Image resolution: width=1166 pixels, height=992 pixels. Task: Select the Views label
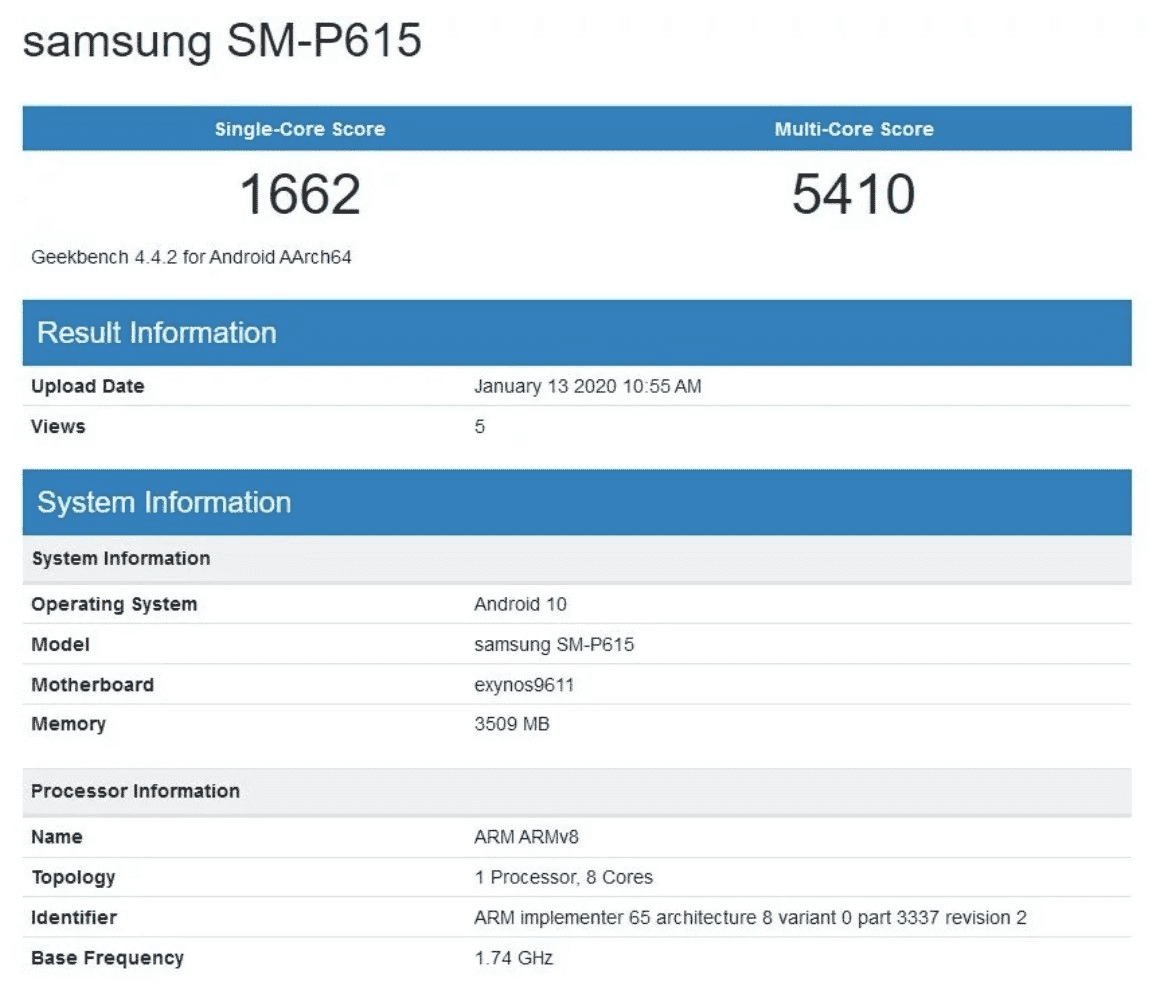tap(58, 426)
